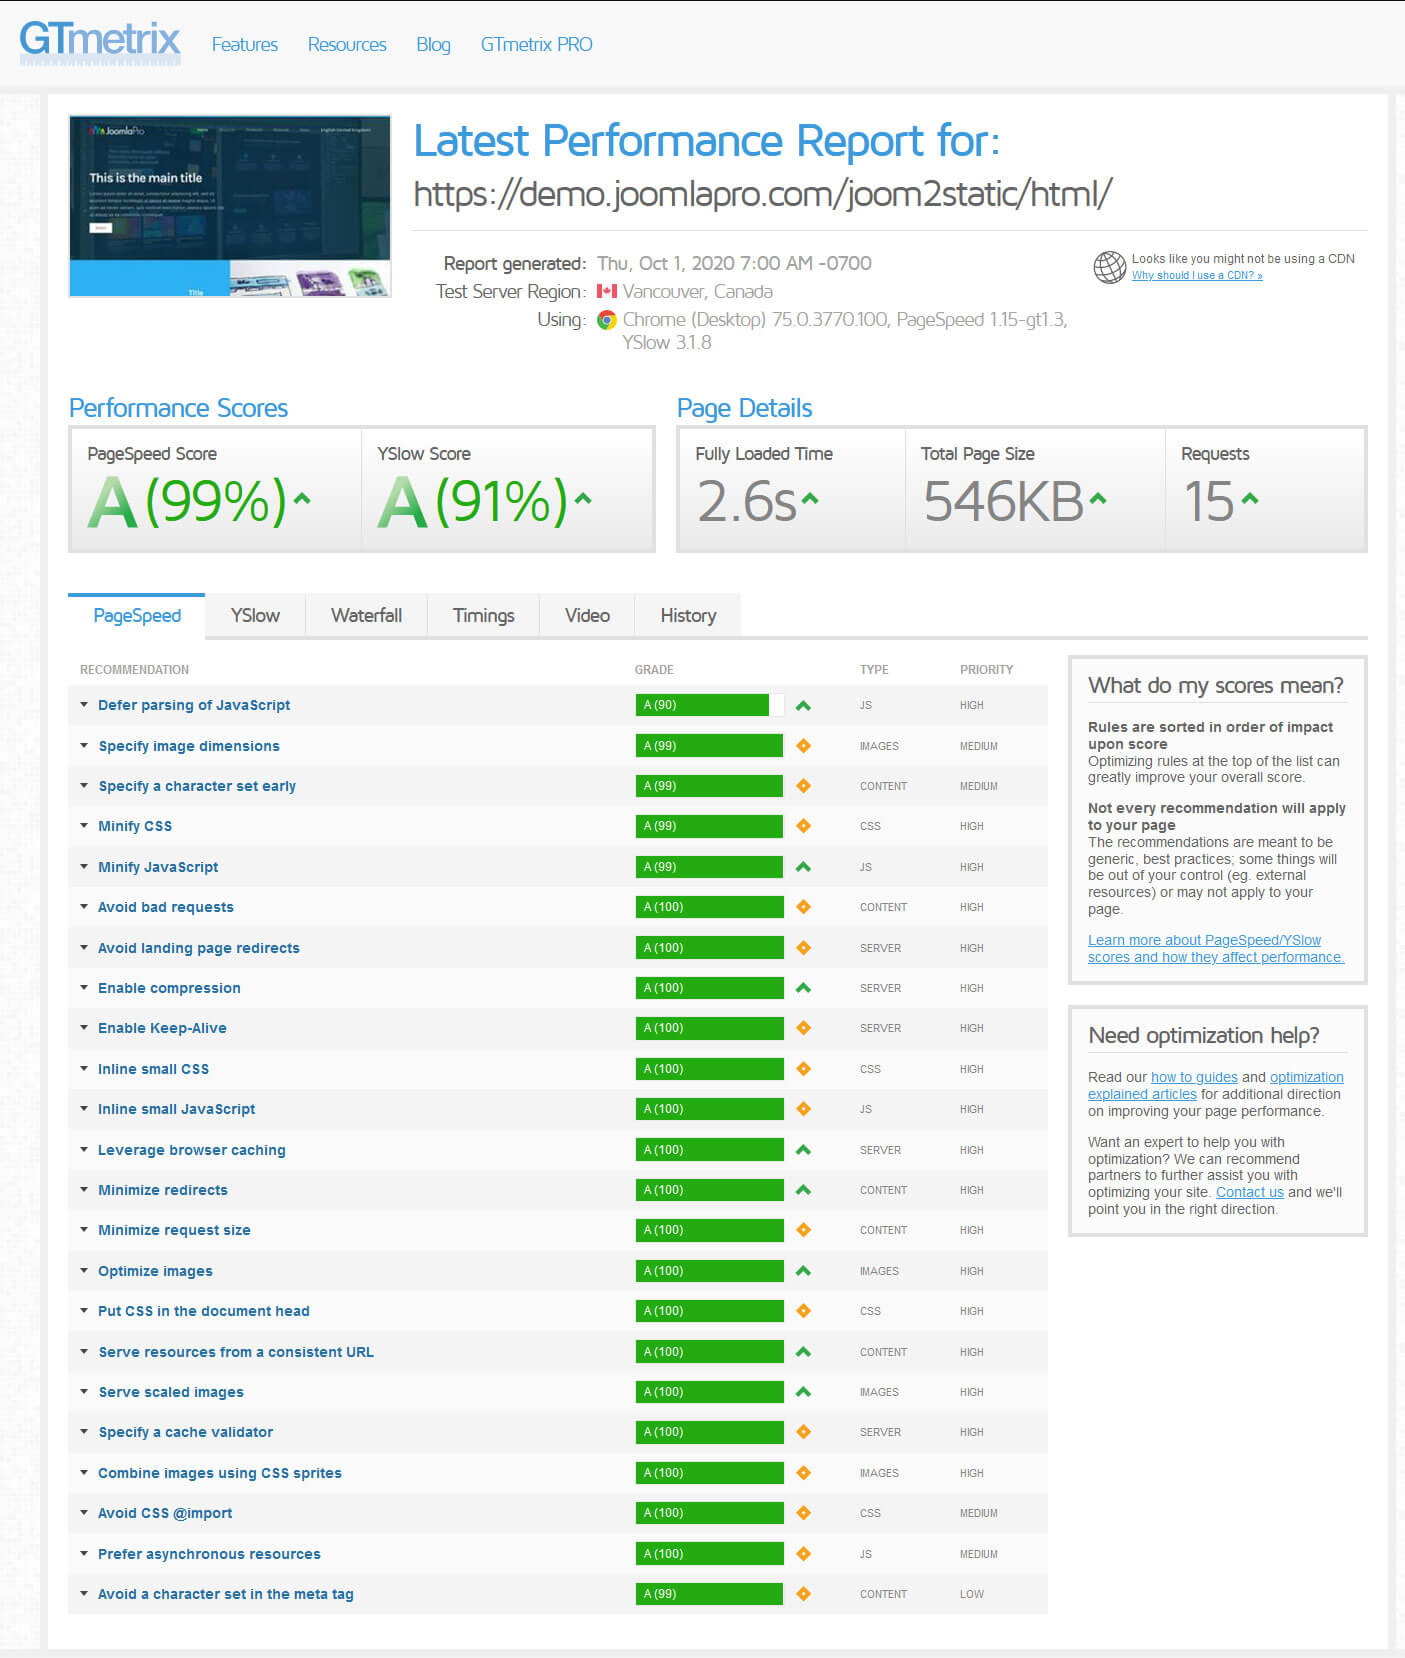This screenshot has width=1405, height=1658.
Task: Click orange diamond for Prefer asynchronous resources
Action: (803, 1554)
